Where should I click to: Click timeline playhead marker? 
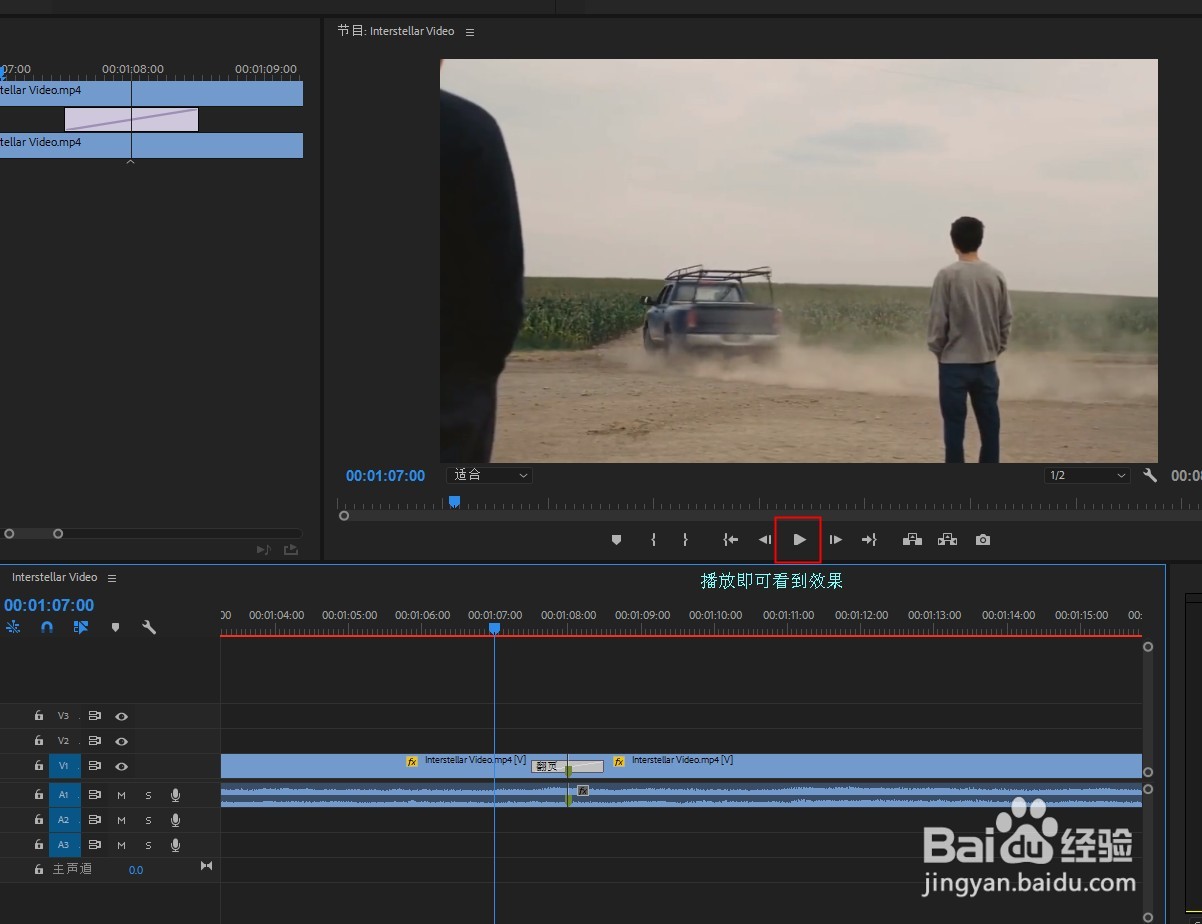(494, 628)
